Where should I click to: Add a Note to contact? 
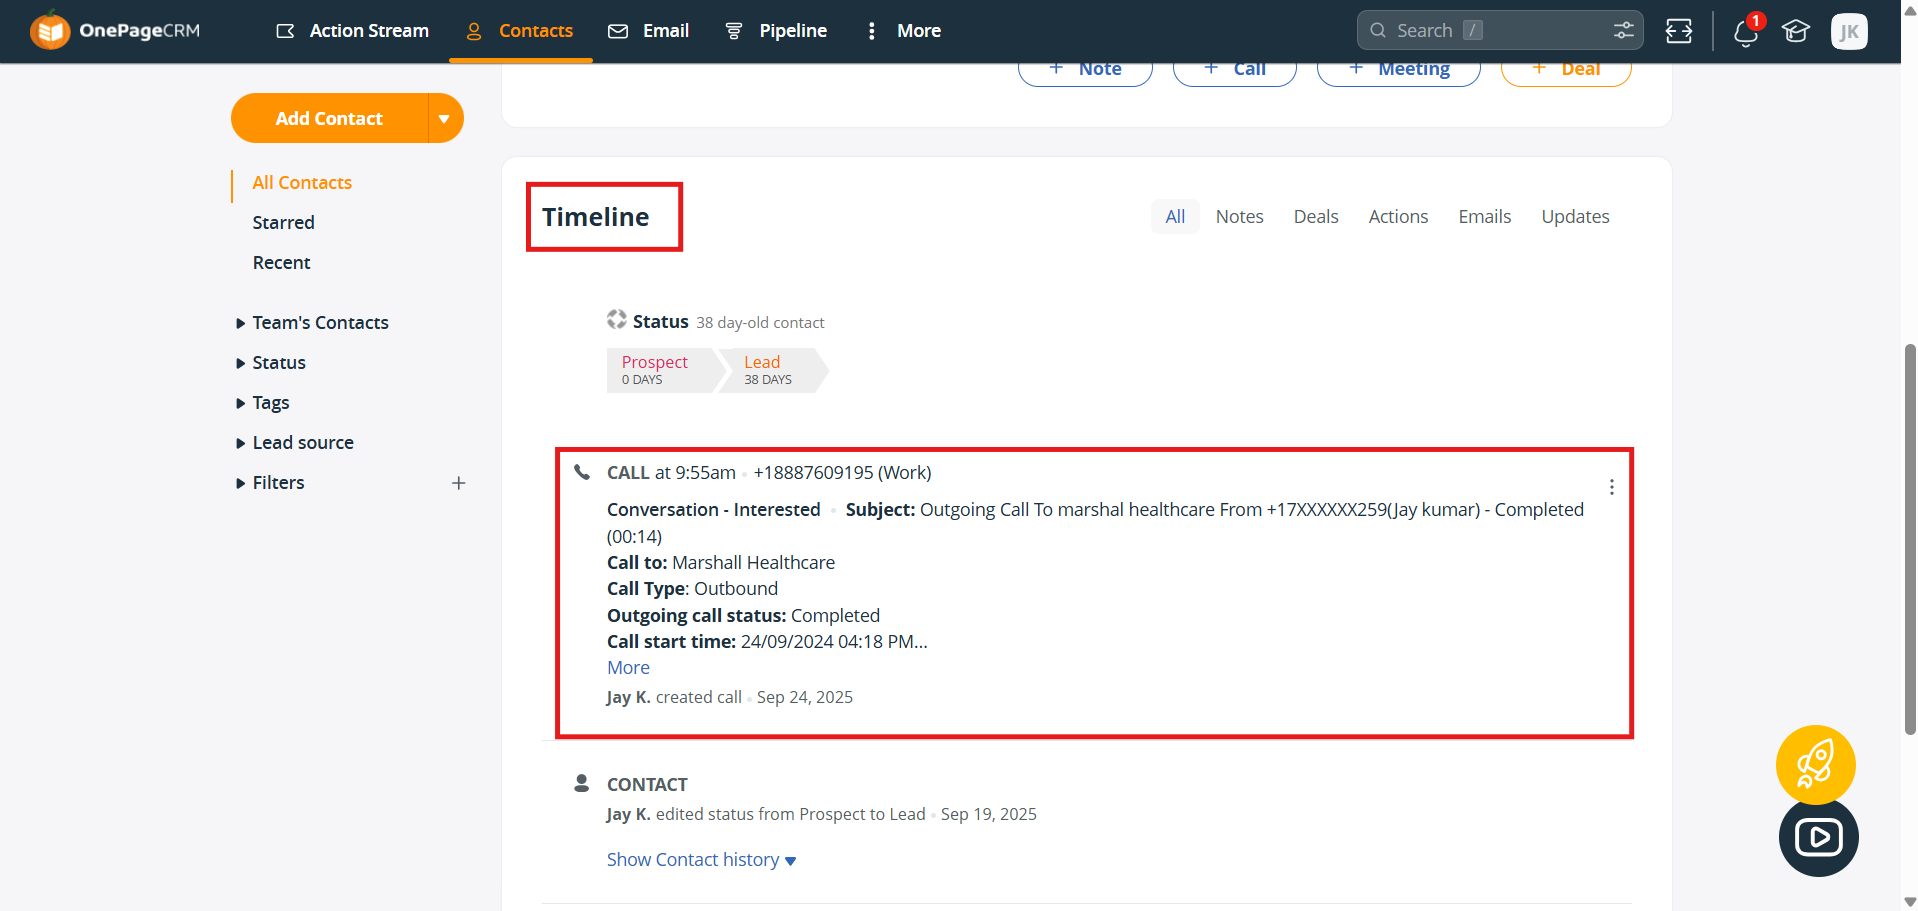[x=1085, y=70]
